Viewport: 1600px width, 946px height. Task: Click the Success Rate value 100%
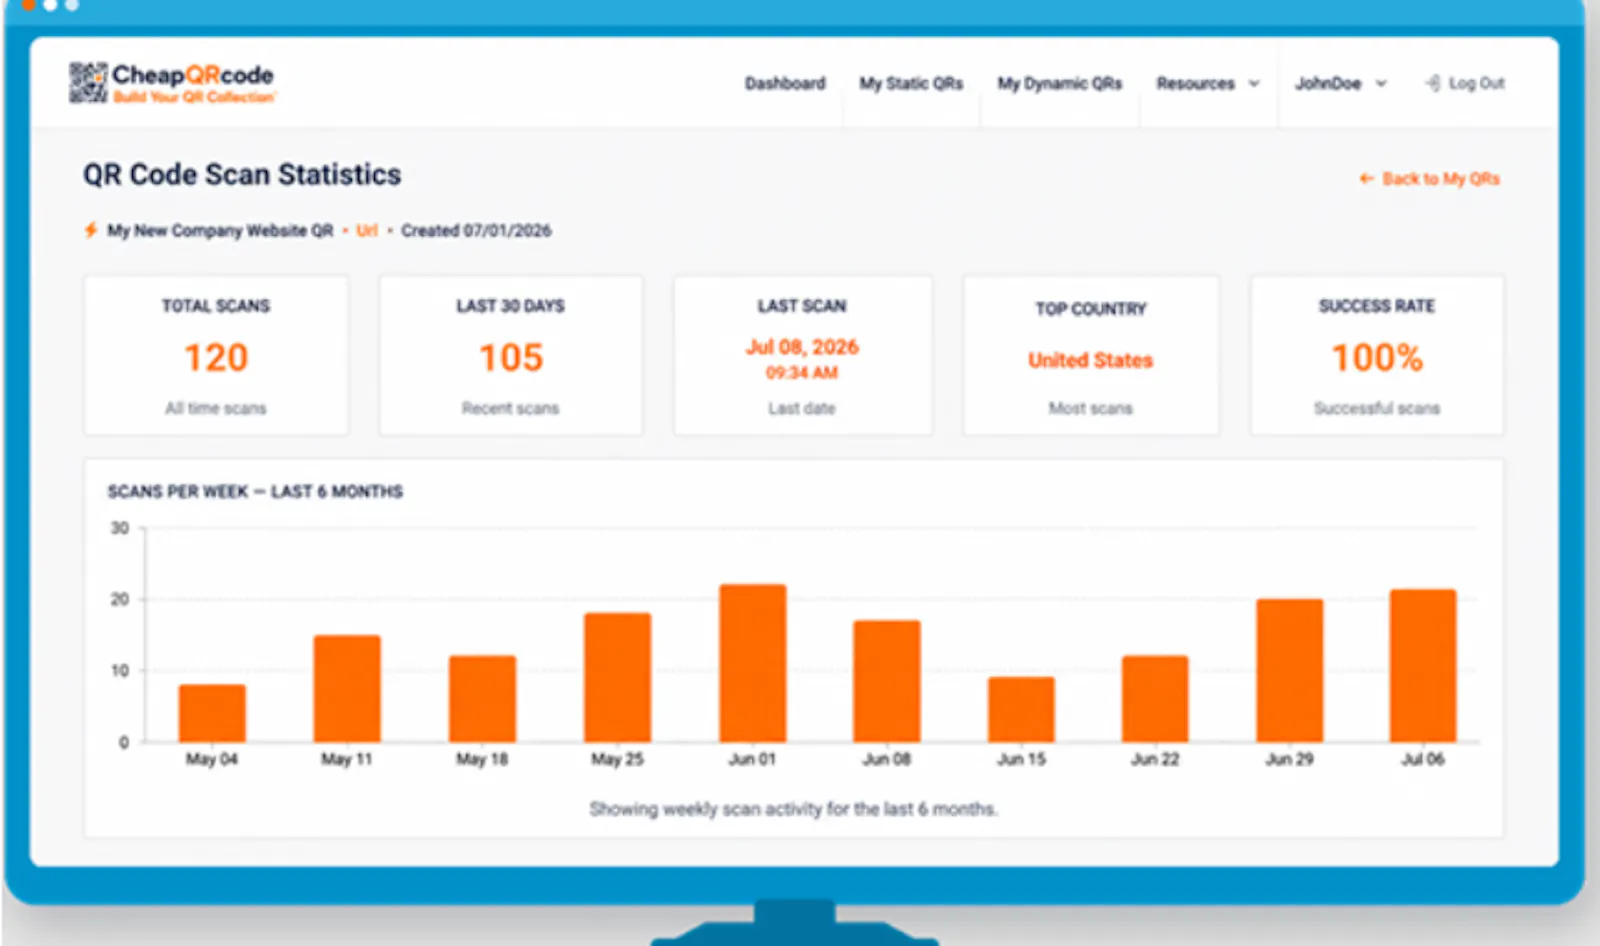click(1377, 357)
